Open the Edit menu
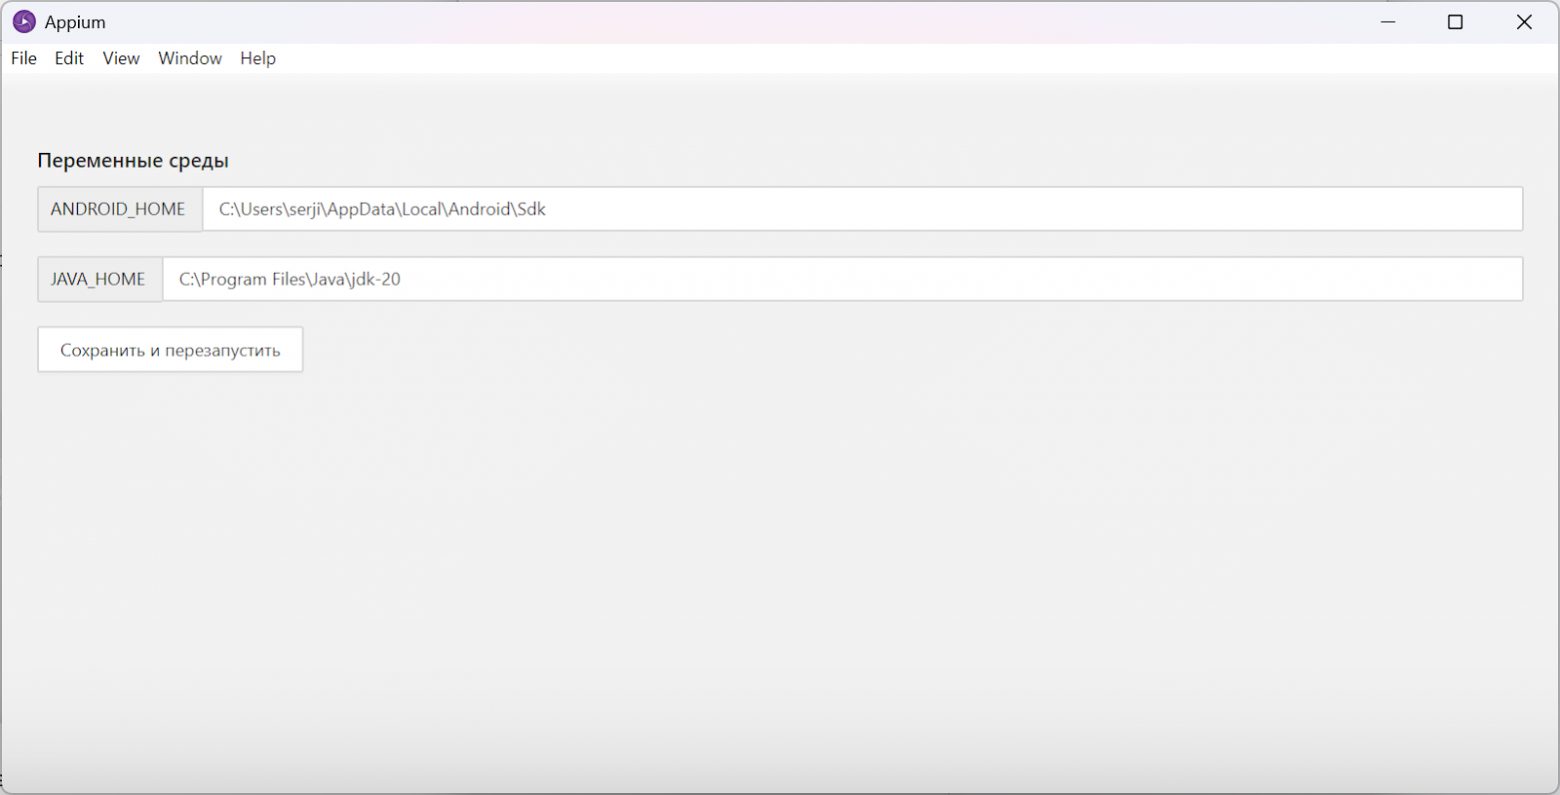The width and height of the screenshot is (1560, 795). click(x=69, y=58)
